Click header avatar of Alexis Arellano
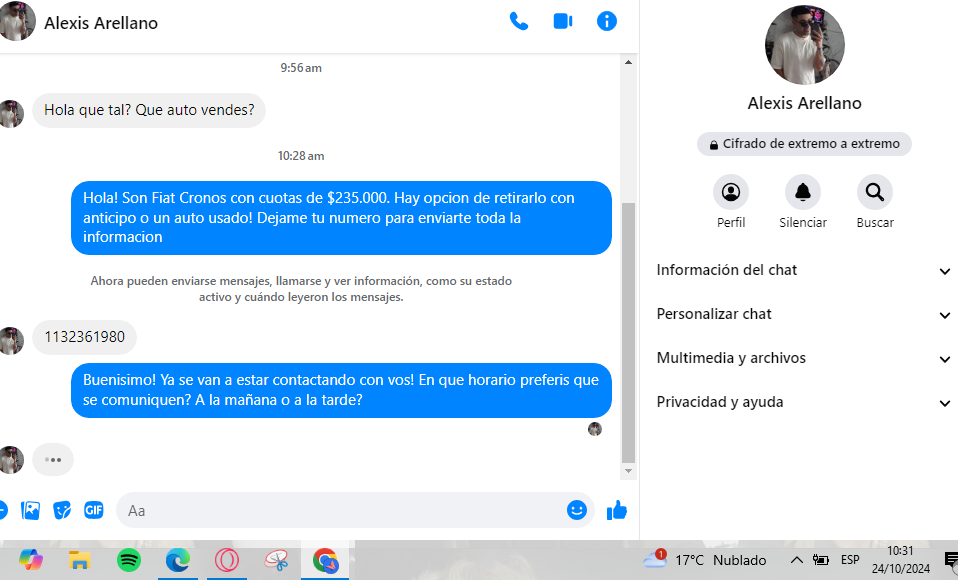Viewport: 958px width, 580px height. pos(16,21)
